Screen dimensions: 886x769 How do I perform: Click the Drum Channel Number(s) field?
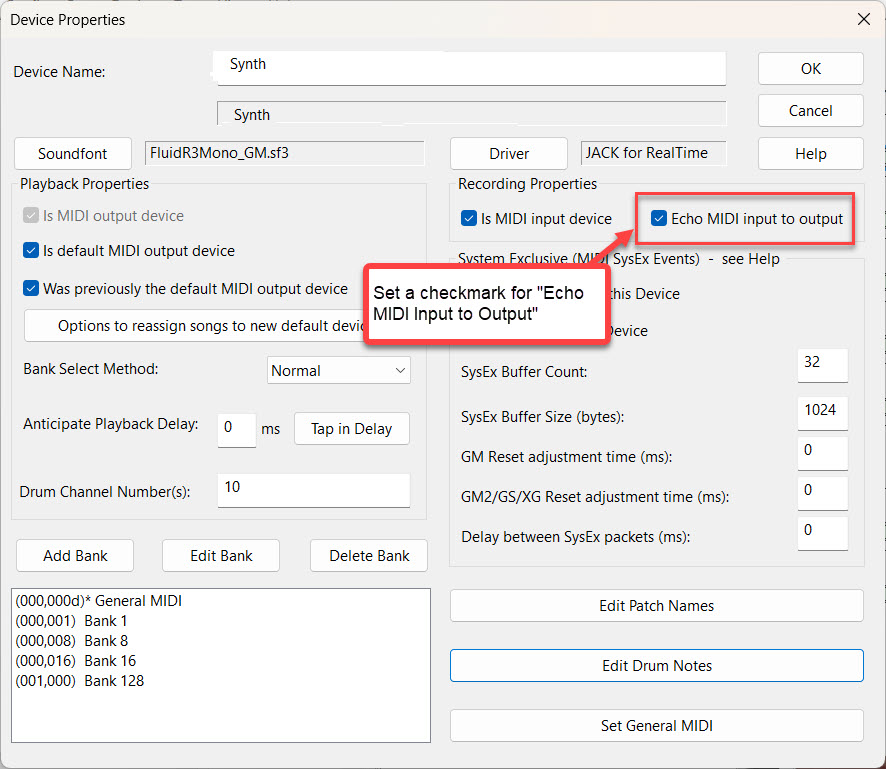tap(313, 490)
